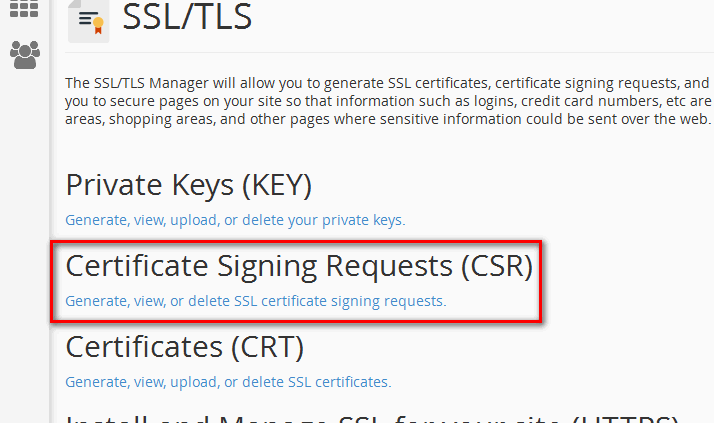Screen dimensions: 714x423
Task: Click the SSL/TLS certificate page icon
Action: coord(89,20)
